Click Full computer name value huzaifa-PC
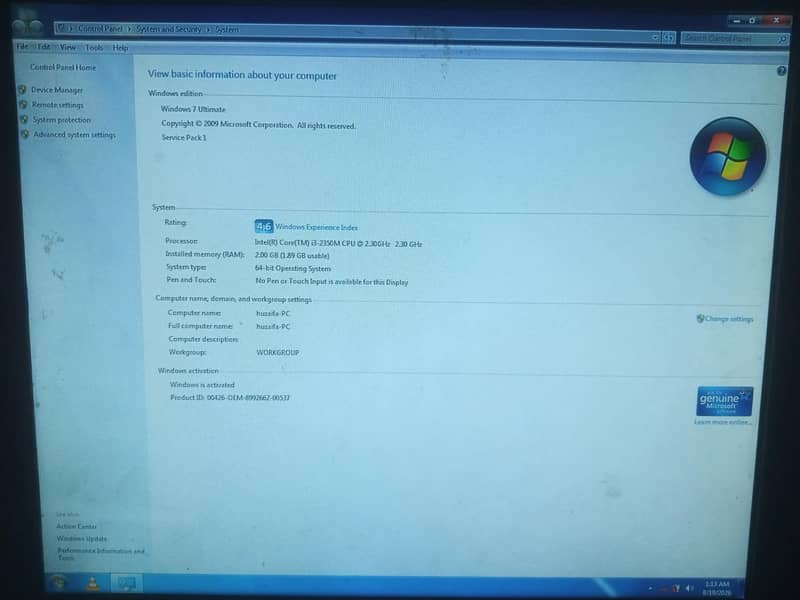The height and width of the screenshot is (600, 800). click(x=273, y=327)
